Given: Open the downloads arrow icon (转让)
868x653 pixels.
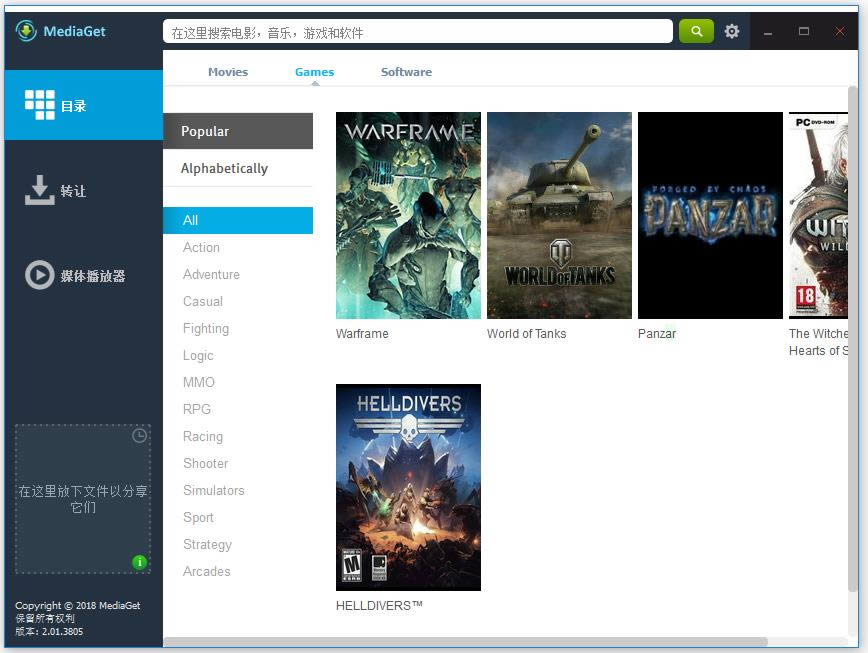Looking at the screenshot, I should 40,190.
